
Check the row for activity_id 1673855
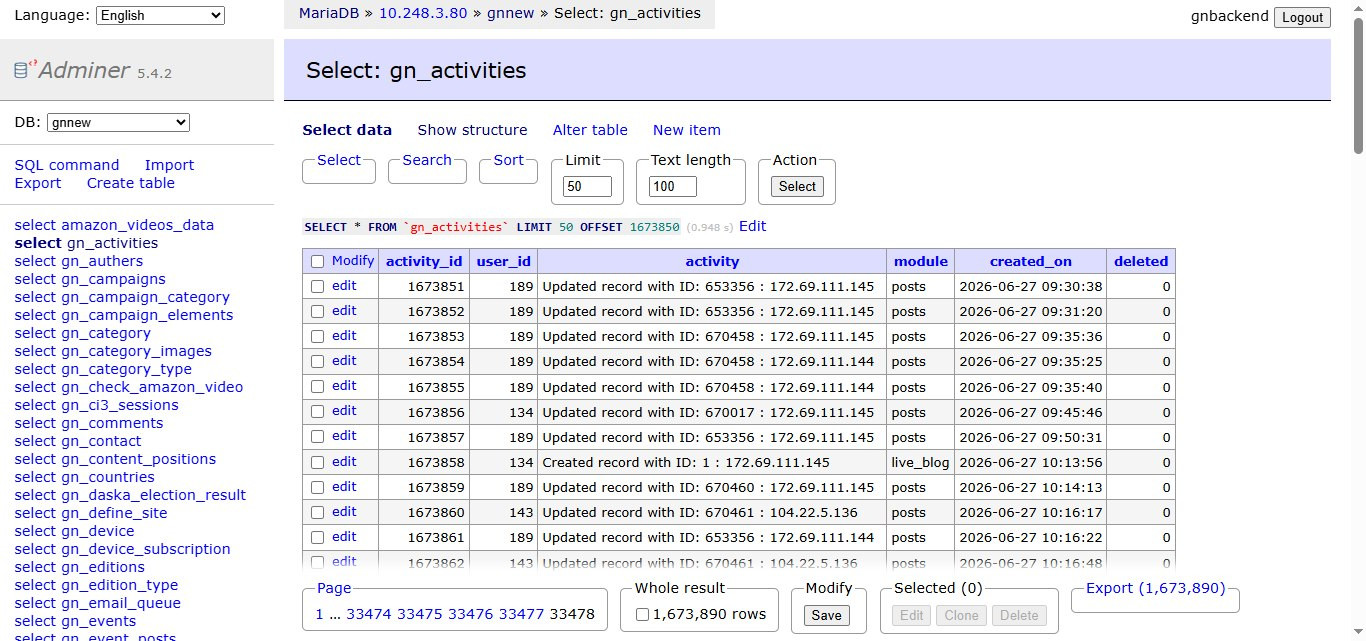pos(317,387)
